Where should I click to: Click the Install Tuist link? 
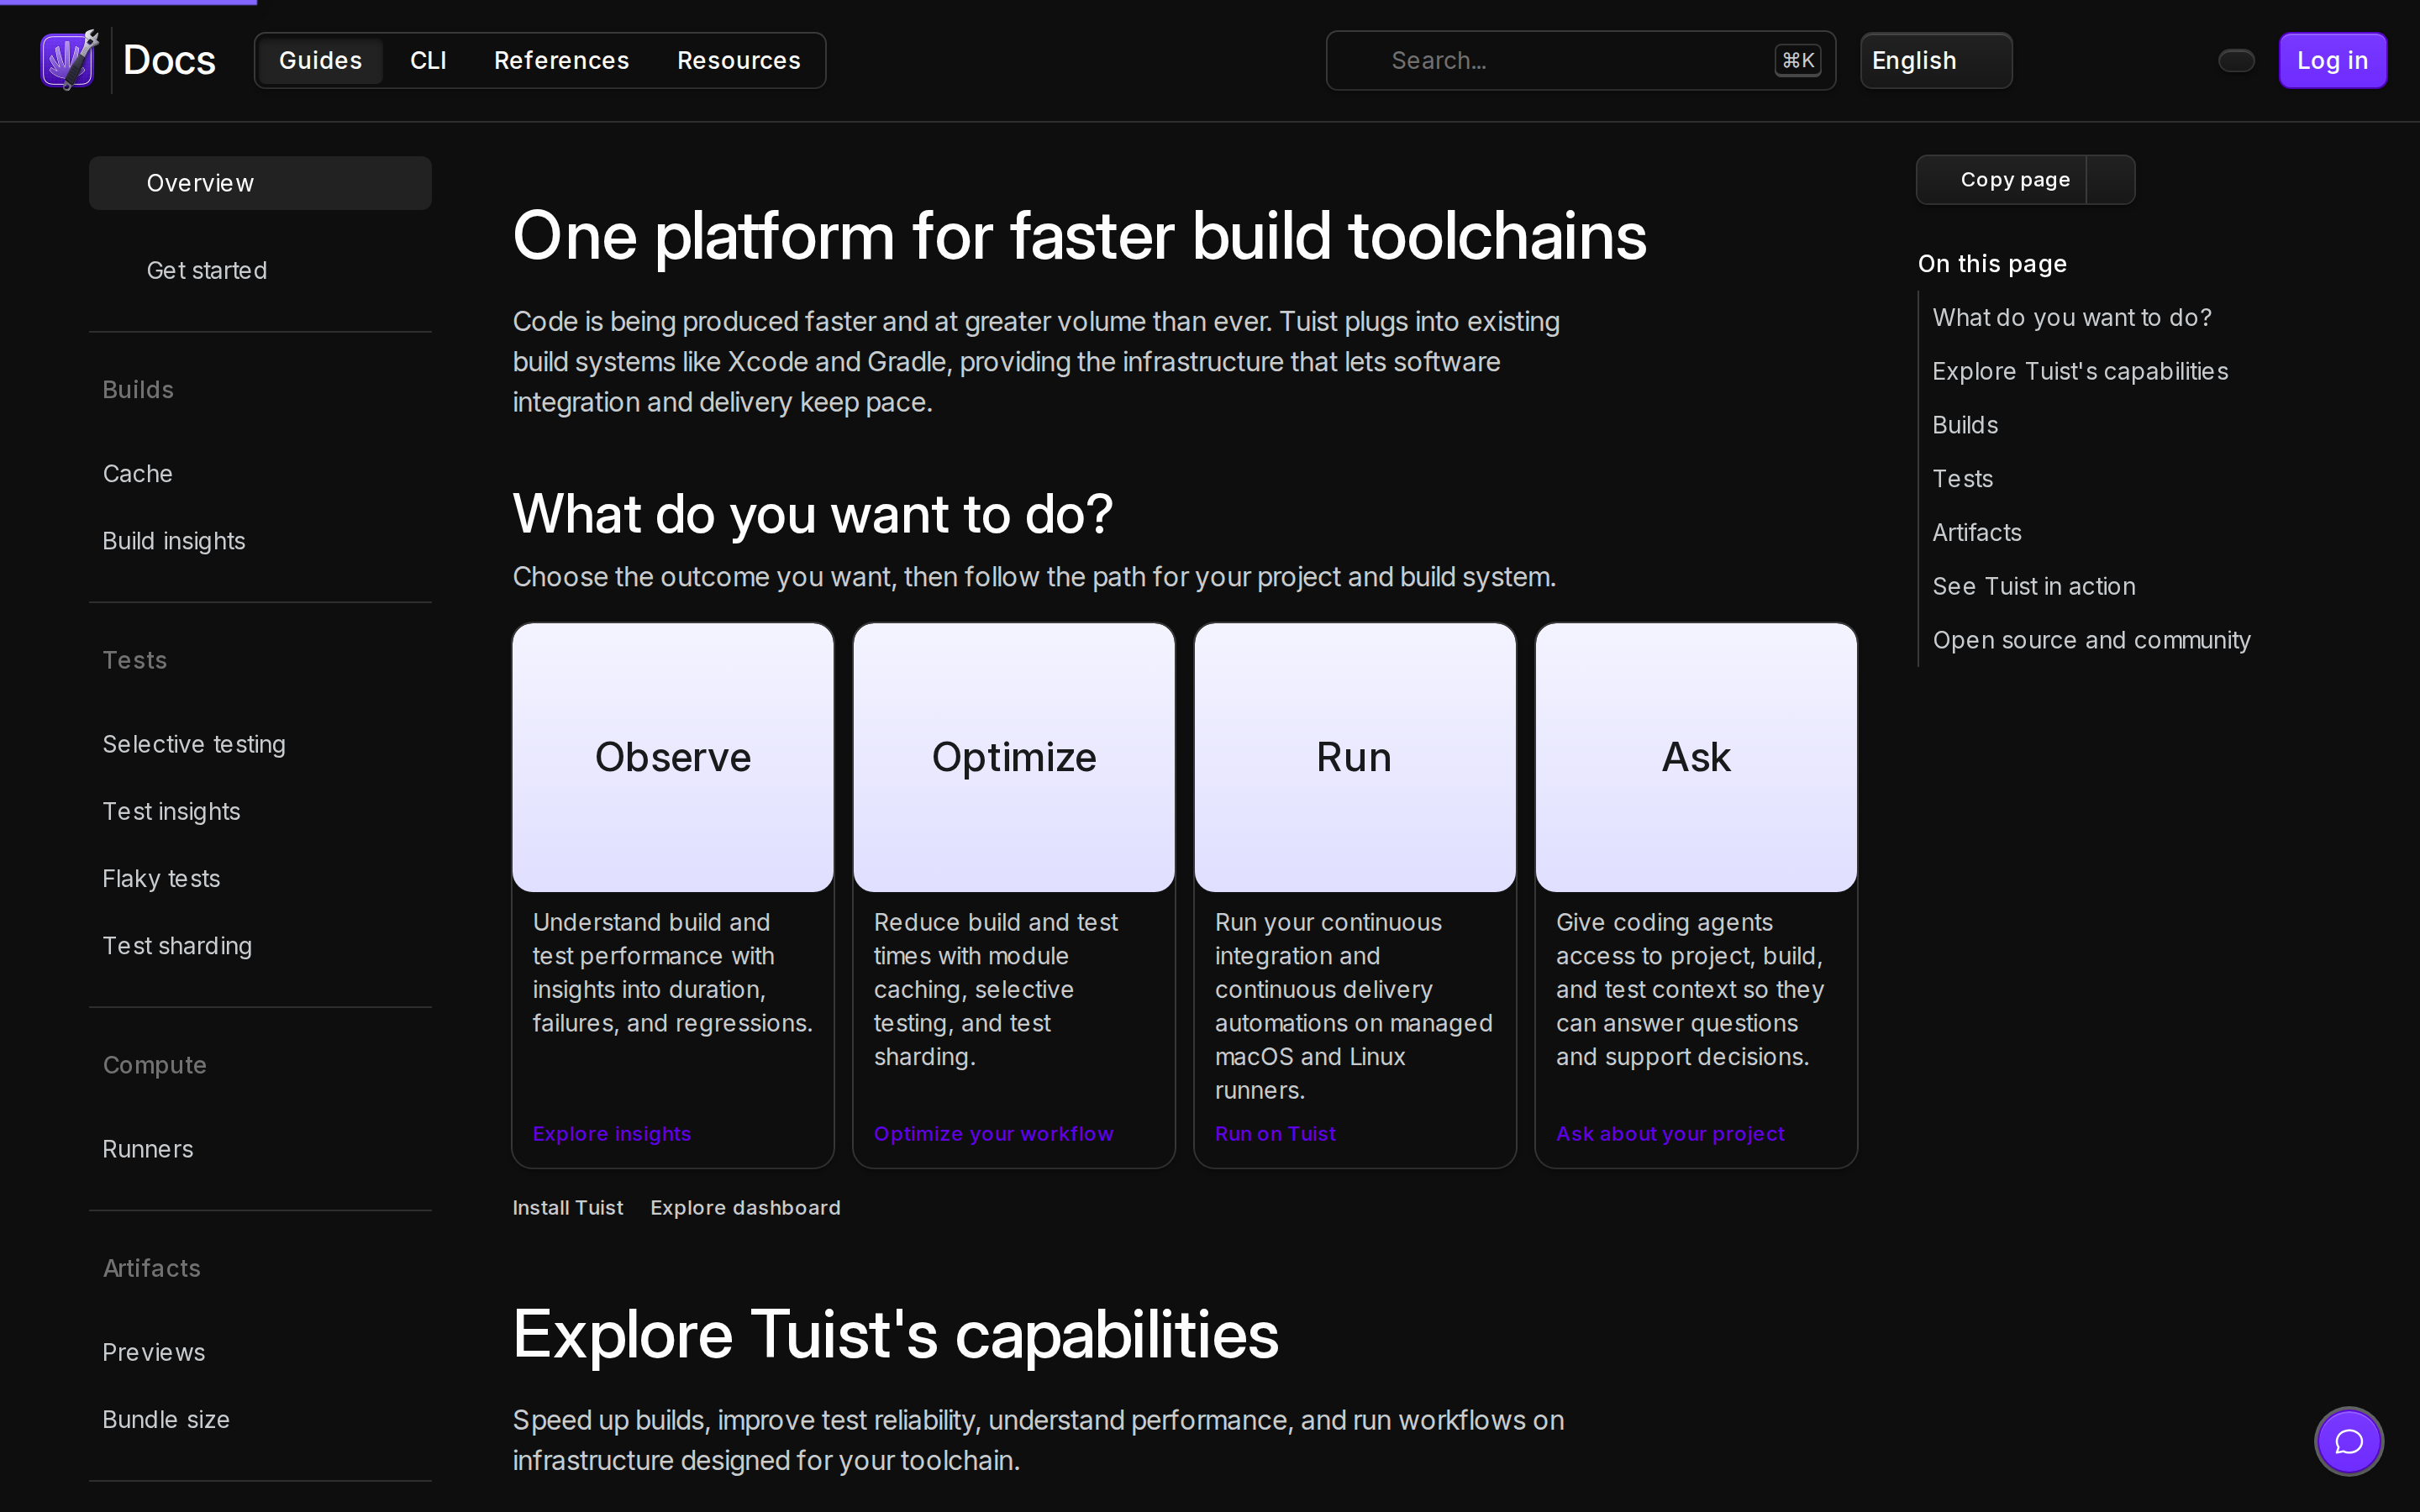point(568,1207)
